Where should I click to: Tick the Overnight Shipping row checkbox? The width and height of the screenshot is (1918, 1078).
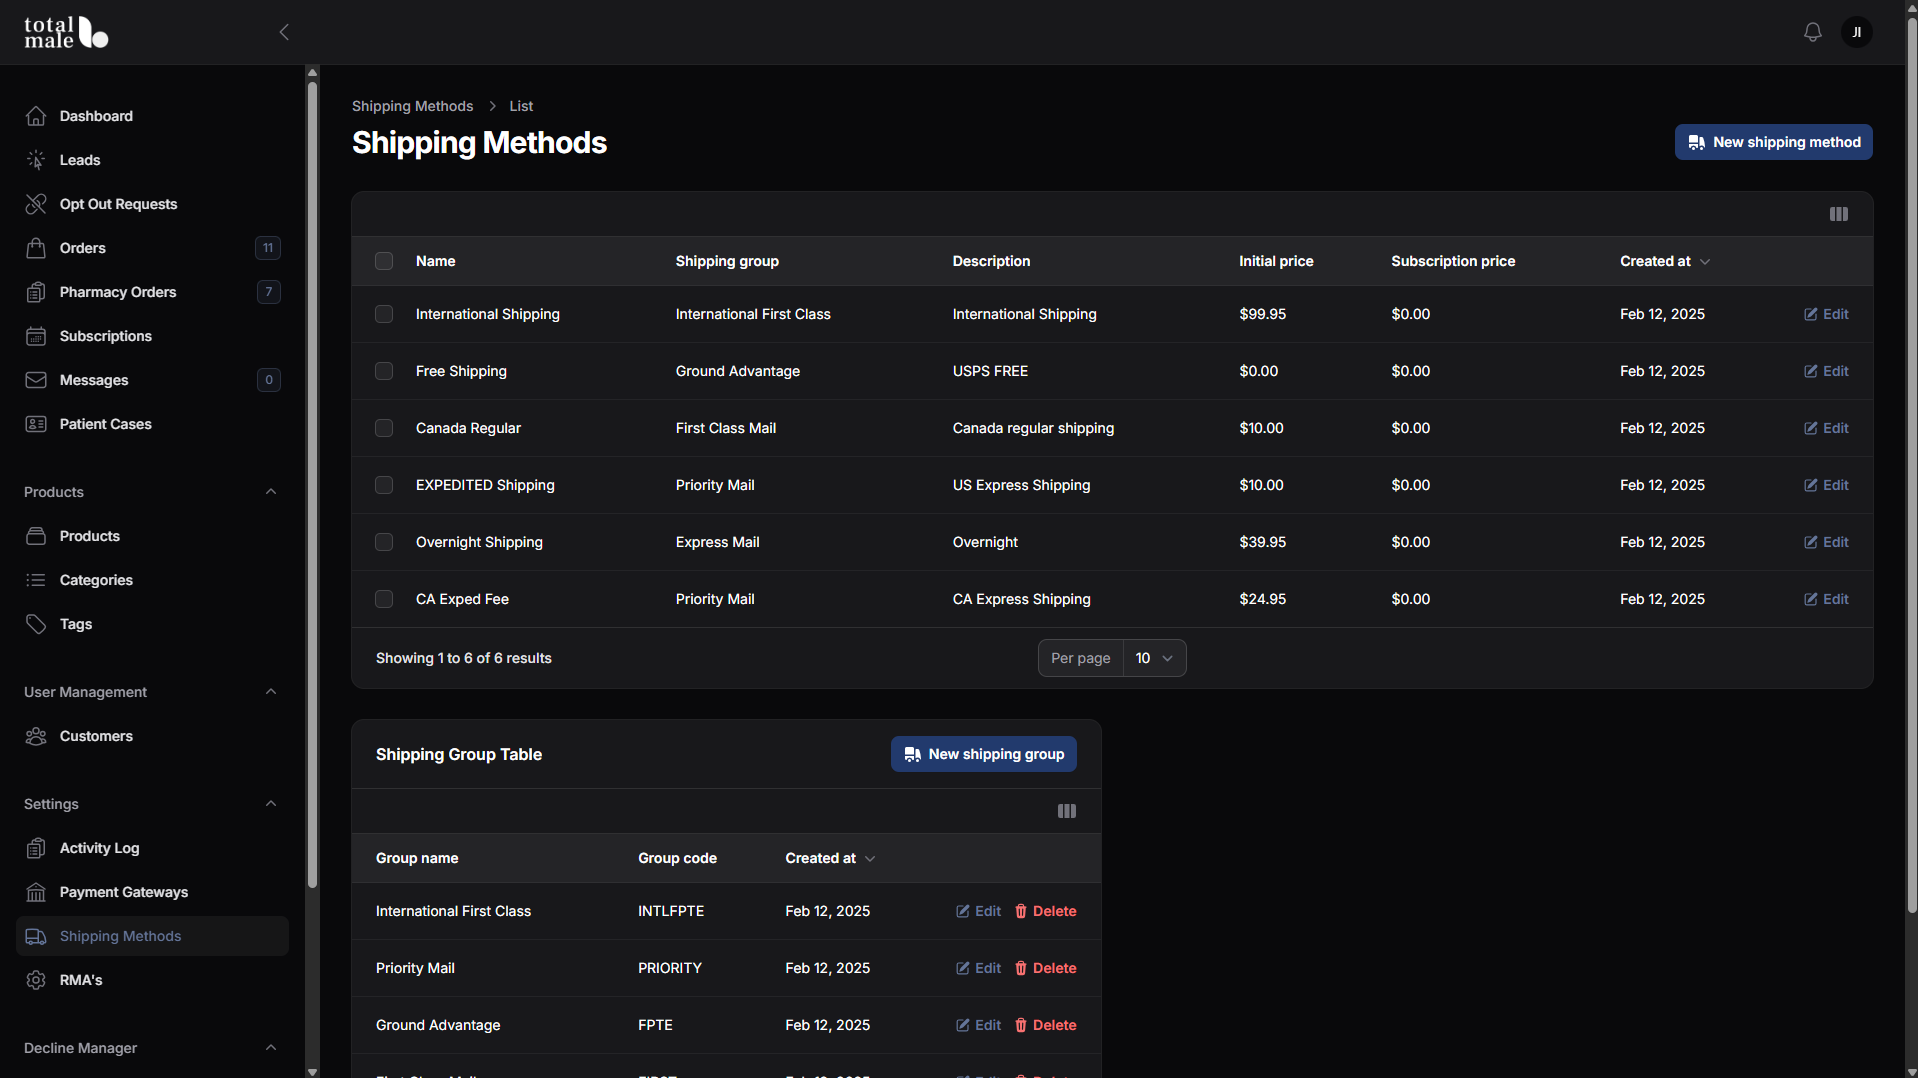click(x=384, y=542)
